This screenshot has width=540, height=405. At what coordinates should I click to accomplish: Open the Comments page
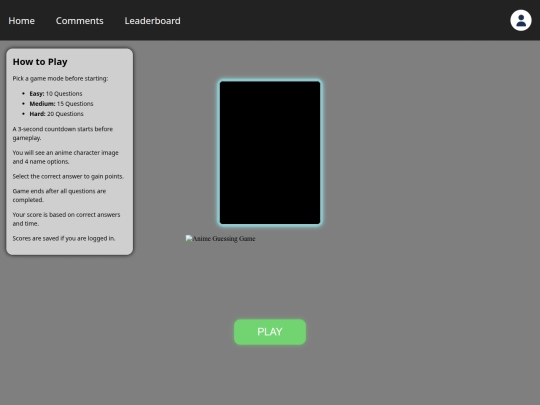(x=80, y=21)
